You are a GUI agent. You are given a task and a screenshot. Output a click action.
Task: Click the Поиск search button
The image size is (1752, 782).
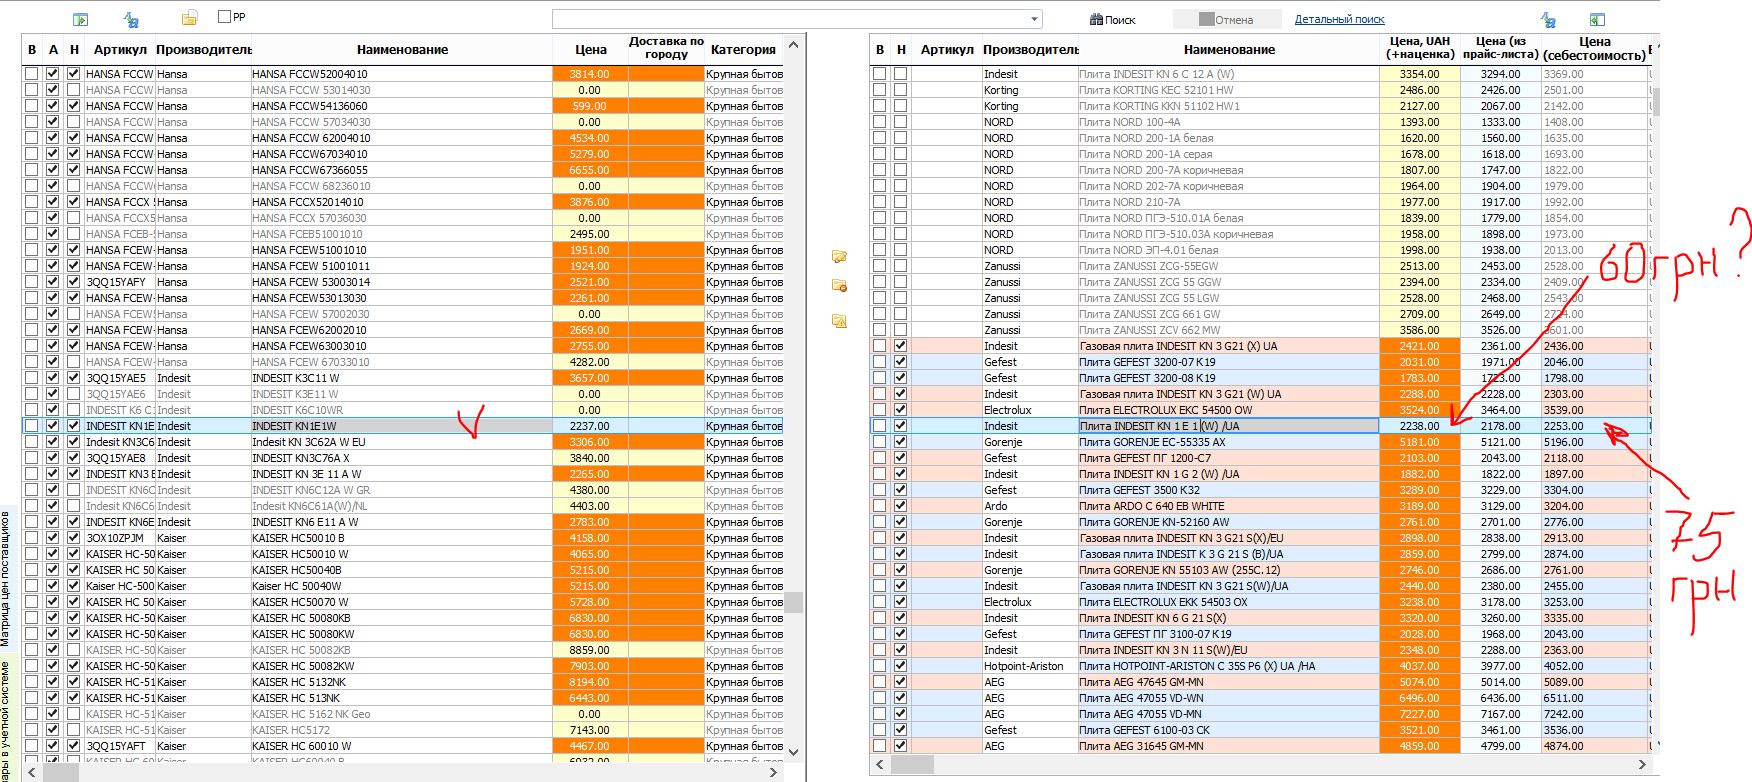1113,19
